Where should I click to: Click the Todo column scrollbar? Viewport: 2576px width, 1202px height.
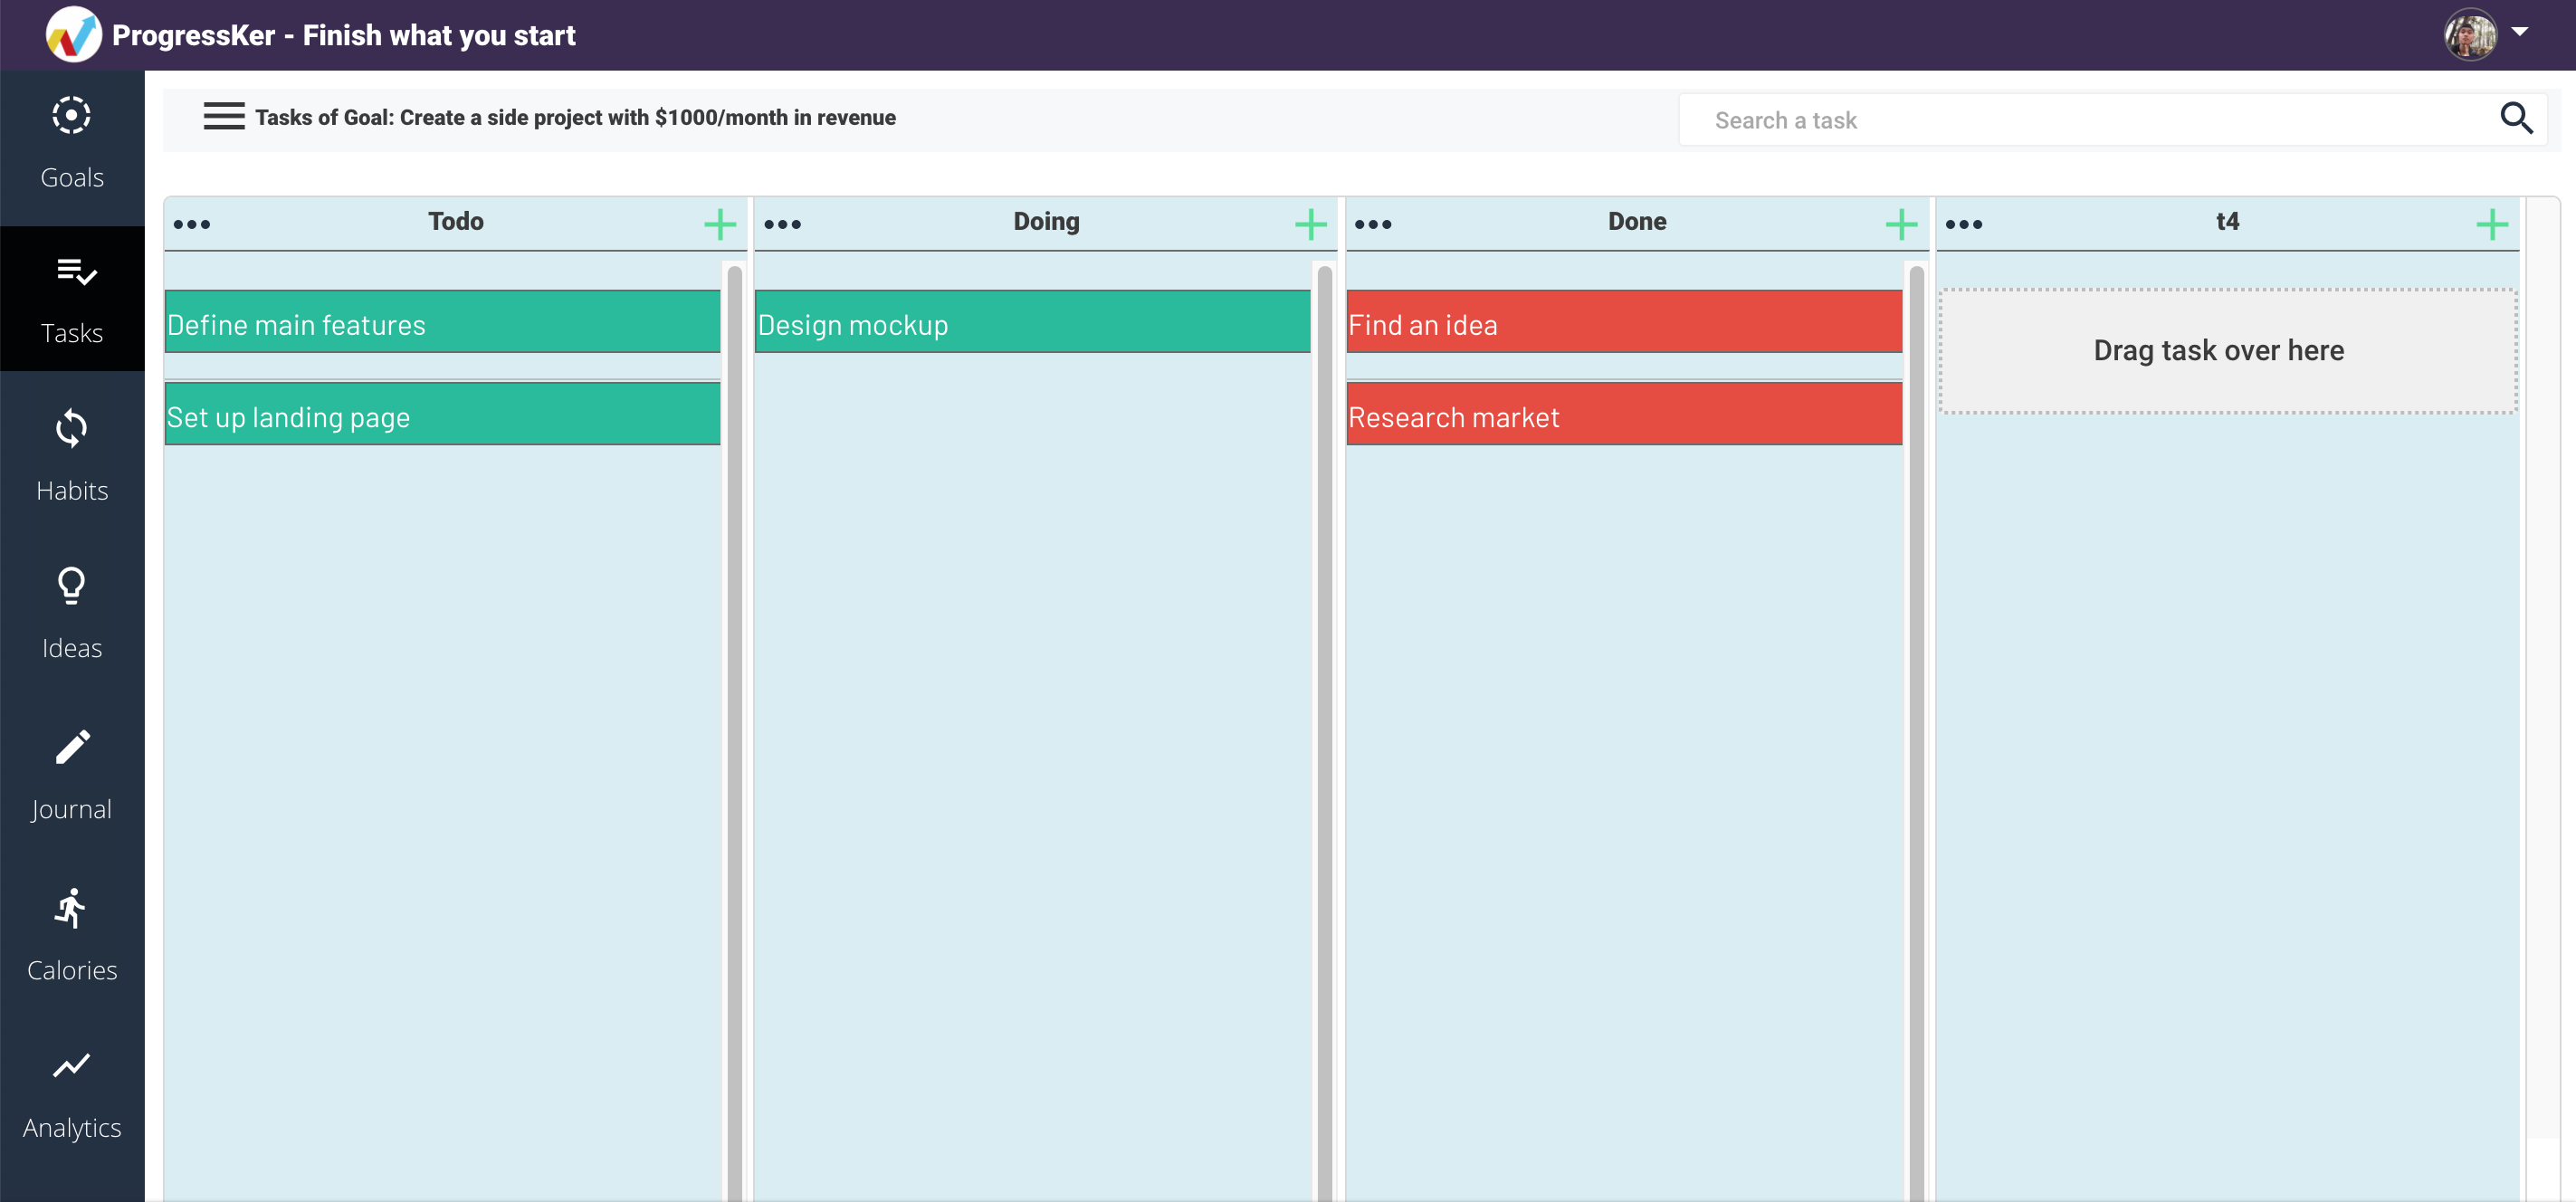[735, 700]
